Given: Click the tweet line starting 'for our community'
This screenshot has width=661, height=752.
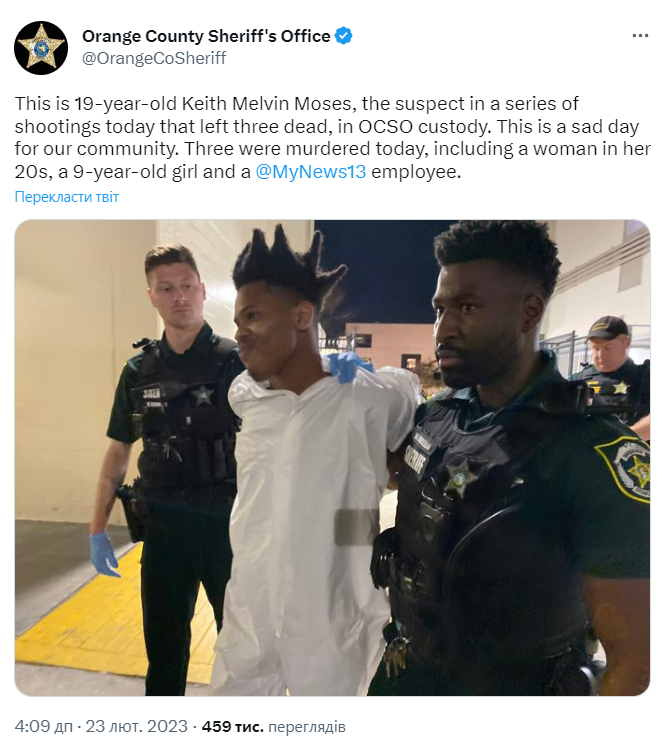Looking at the screenshot, I should coord(332,149).
